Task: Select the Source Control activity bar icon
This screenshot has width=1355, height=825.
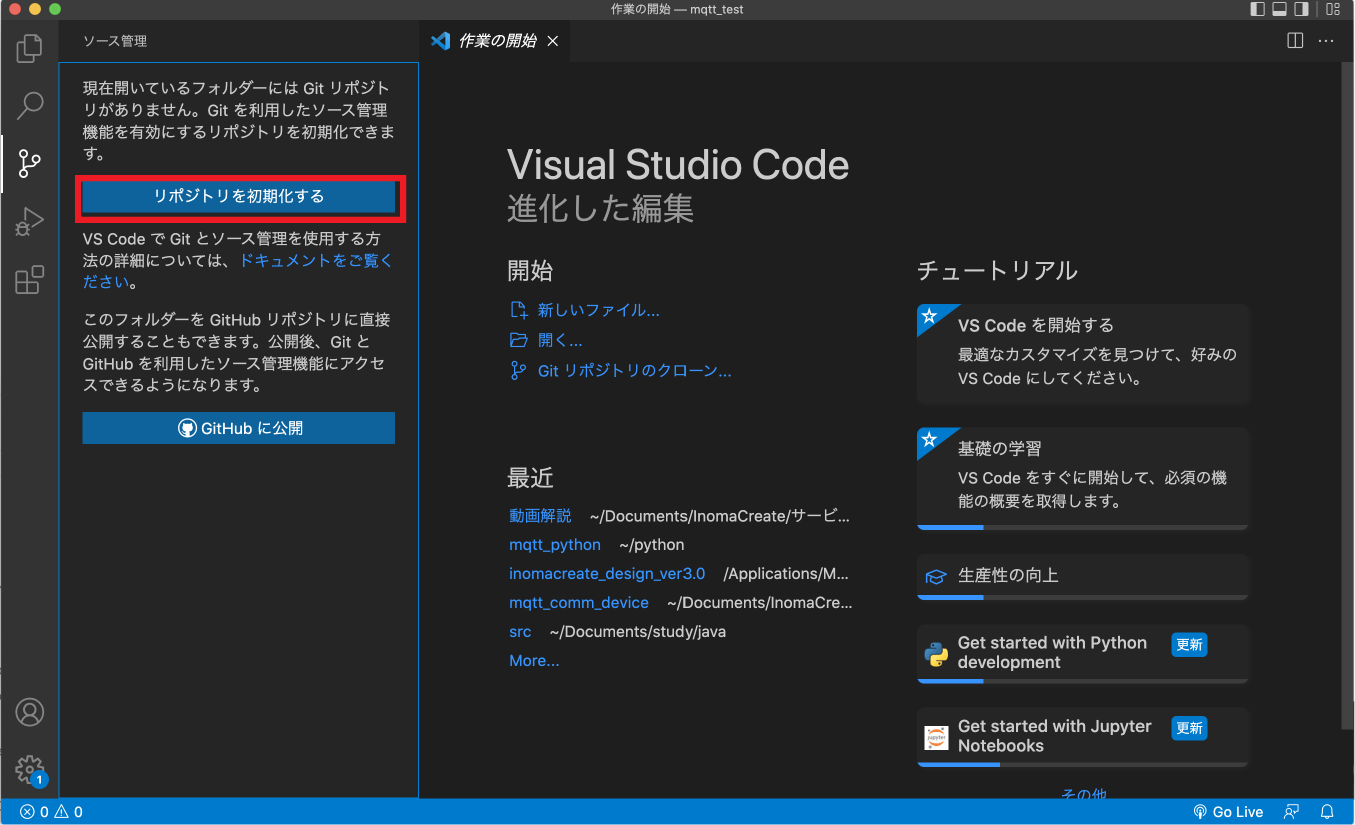Action: coord(30,164)
